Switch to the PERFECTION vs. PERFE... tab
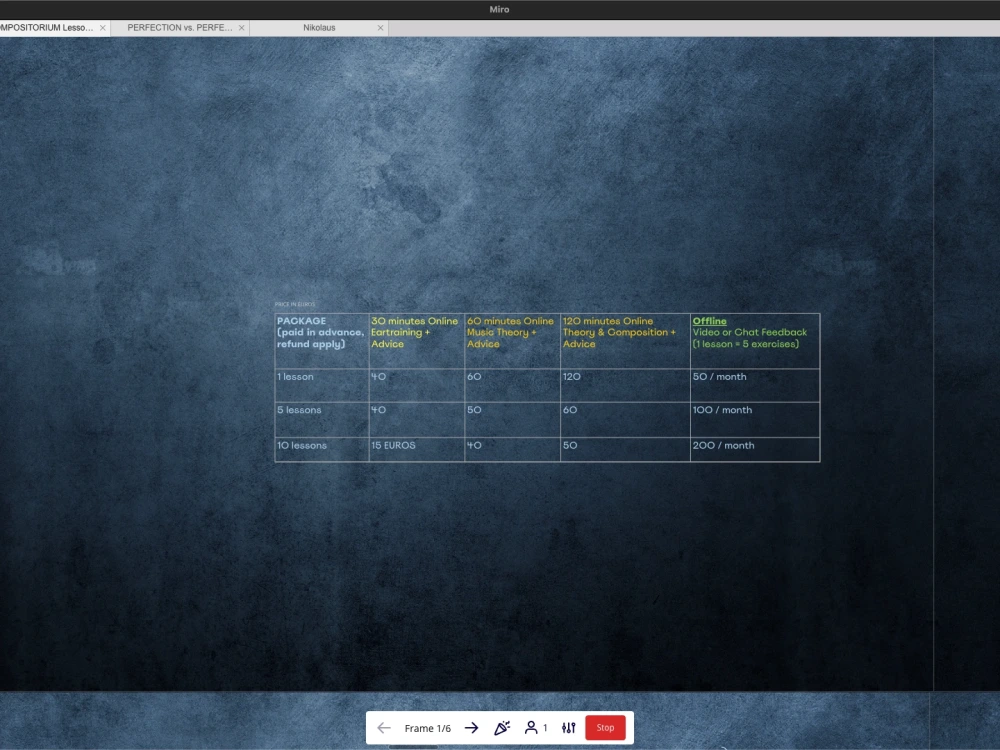Image resolution: width=1000 pixels, height=750 pixels. tap(179, 28)
